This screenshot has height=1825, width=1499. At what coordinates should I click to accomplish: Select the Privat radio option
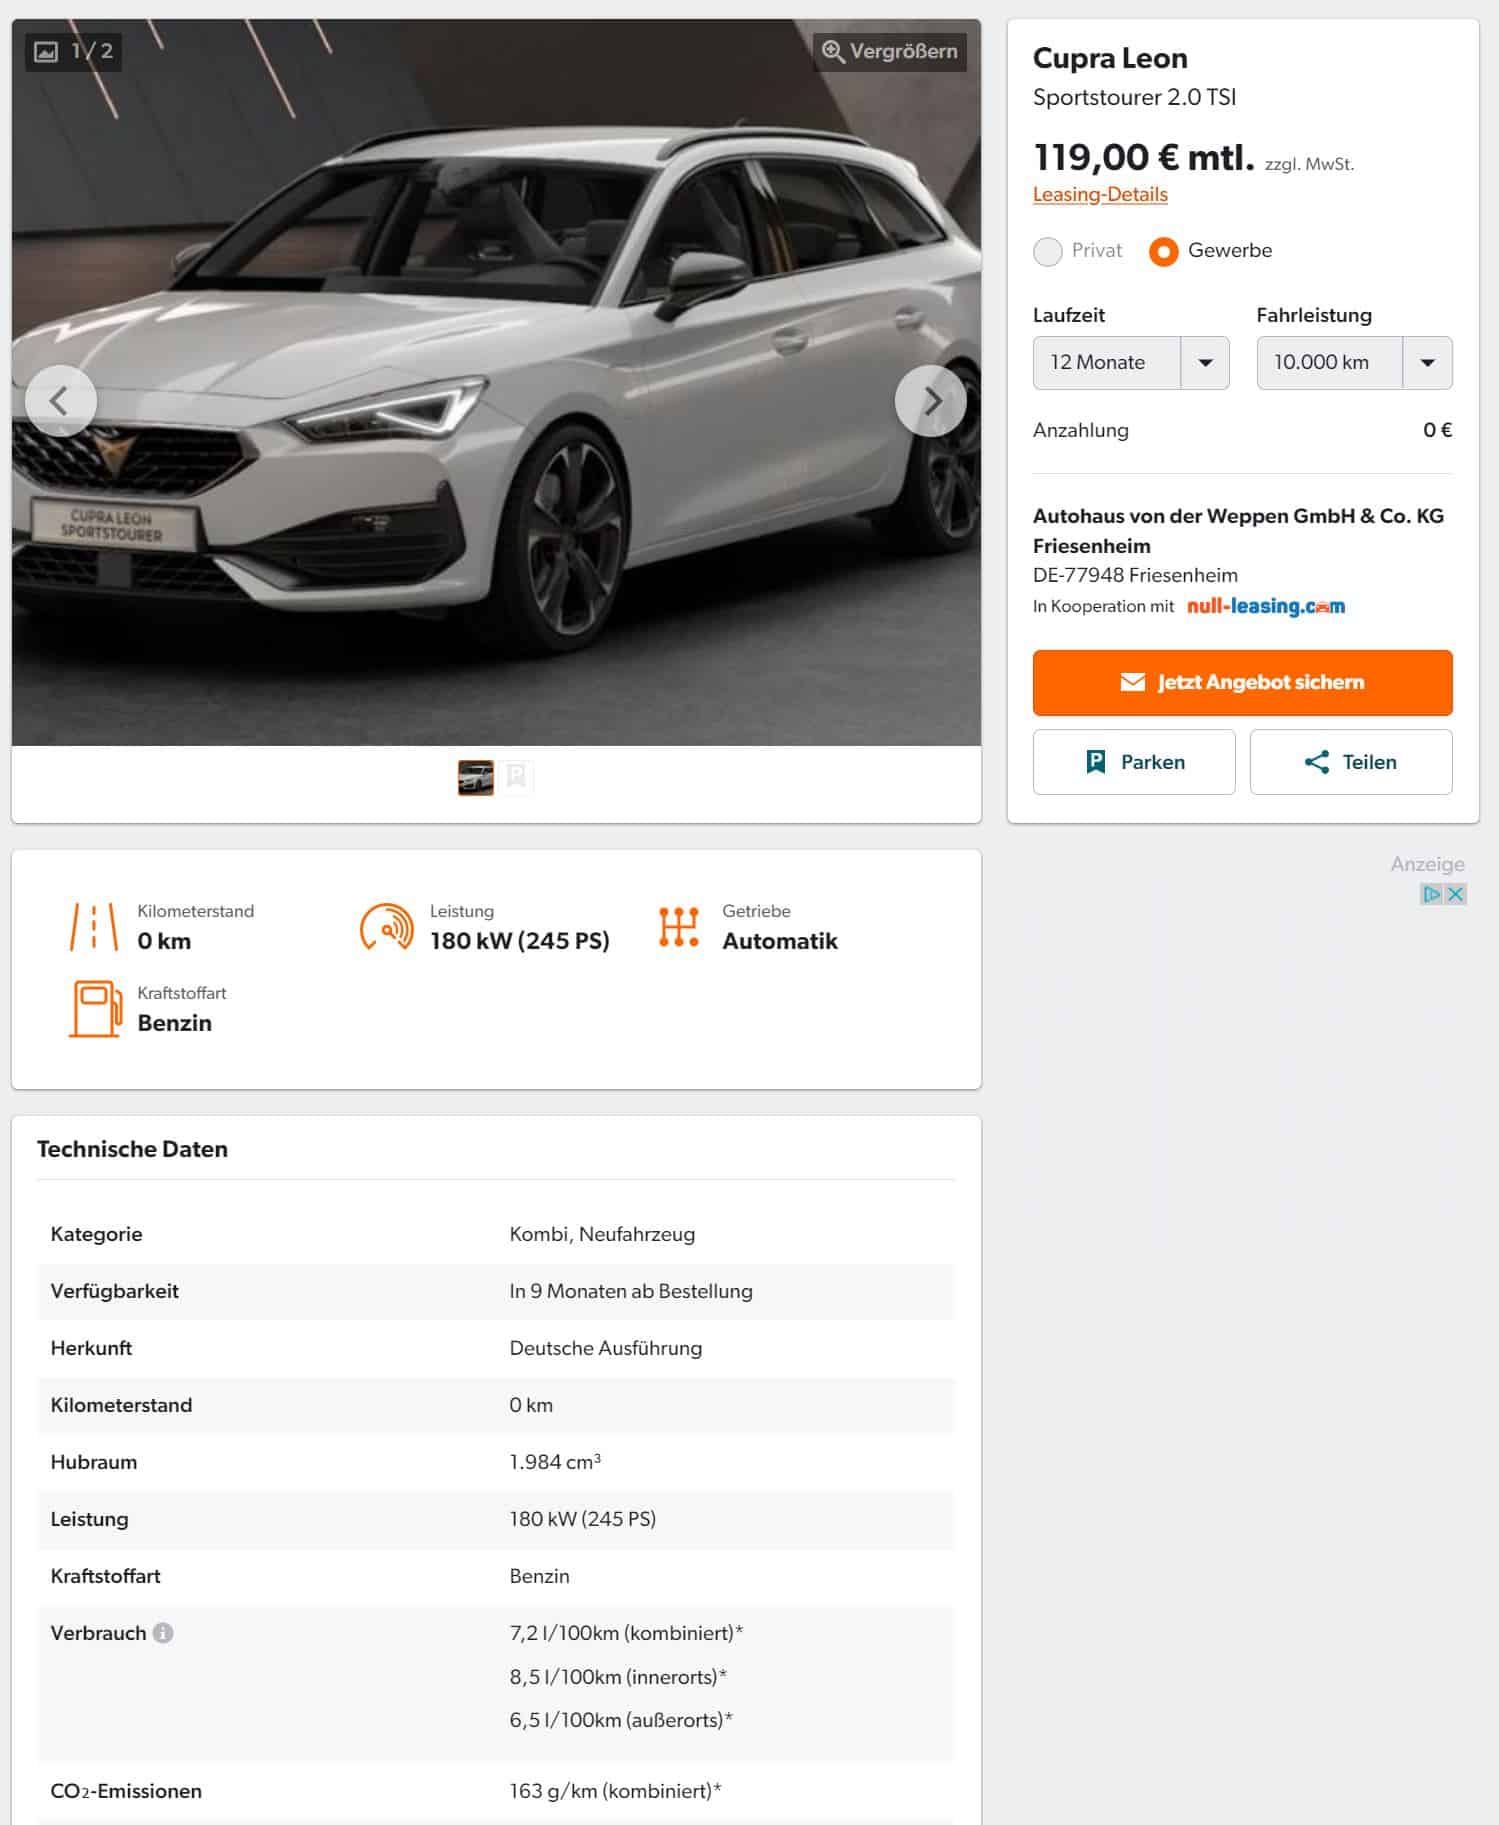tap(1047, 251)
